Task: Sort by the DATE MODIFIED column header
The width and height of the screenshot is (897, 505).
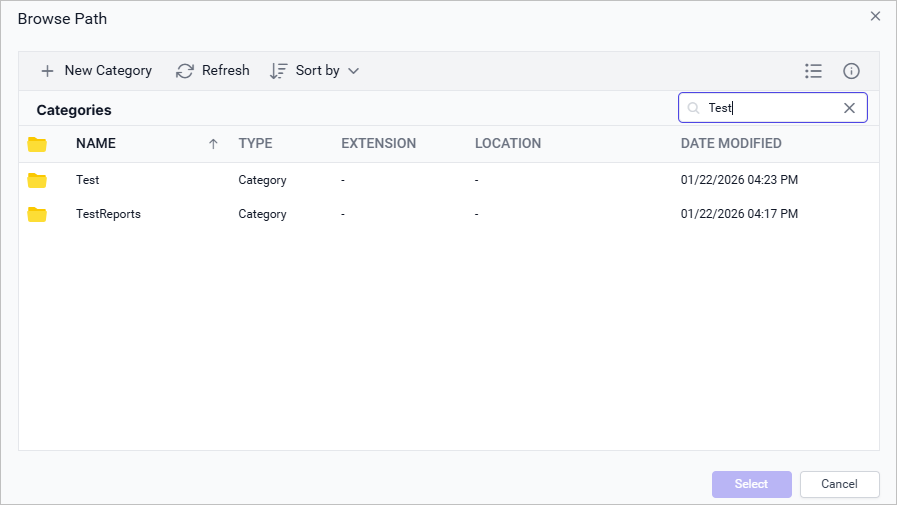Action: pos(731,144)
